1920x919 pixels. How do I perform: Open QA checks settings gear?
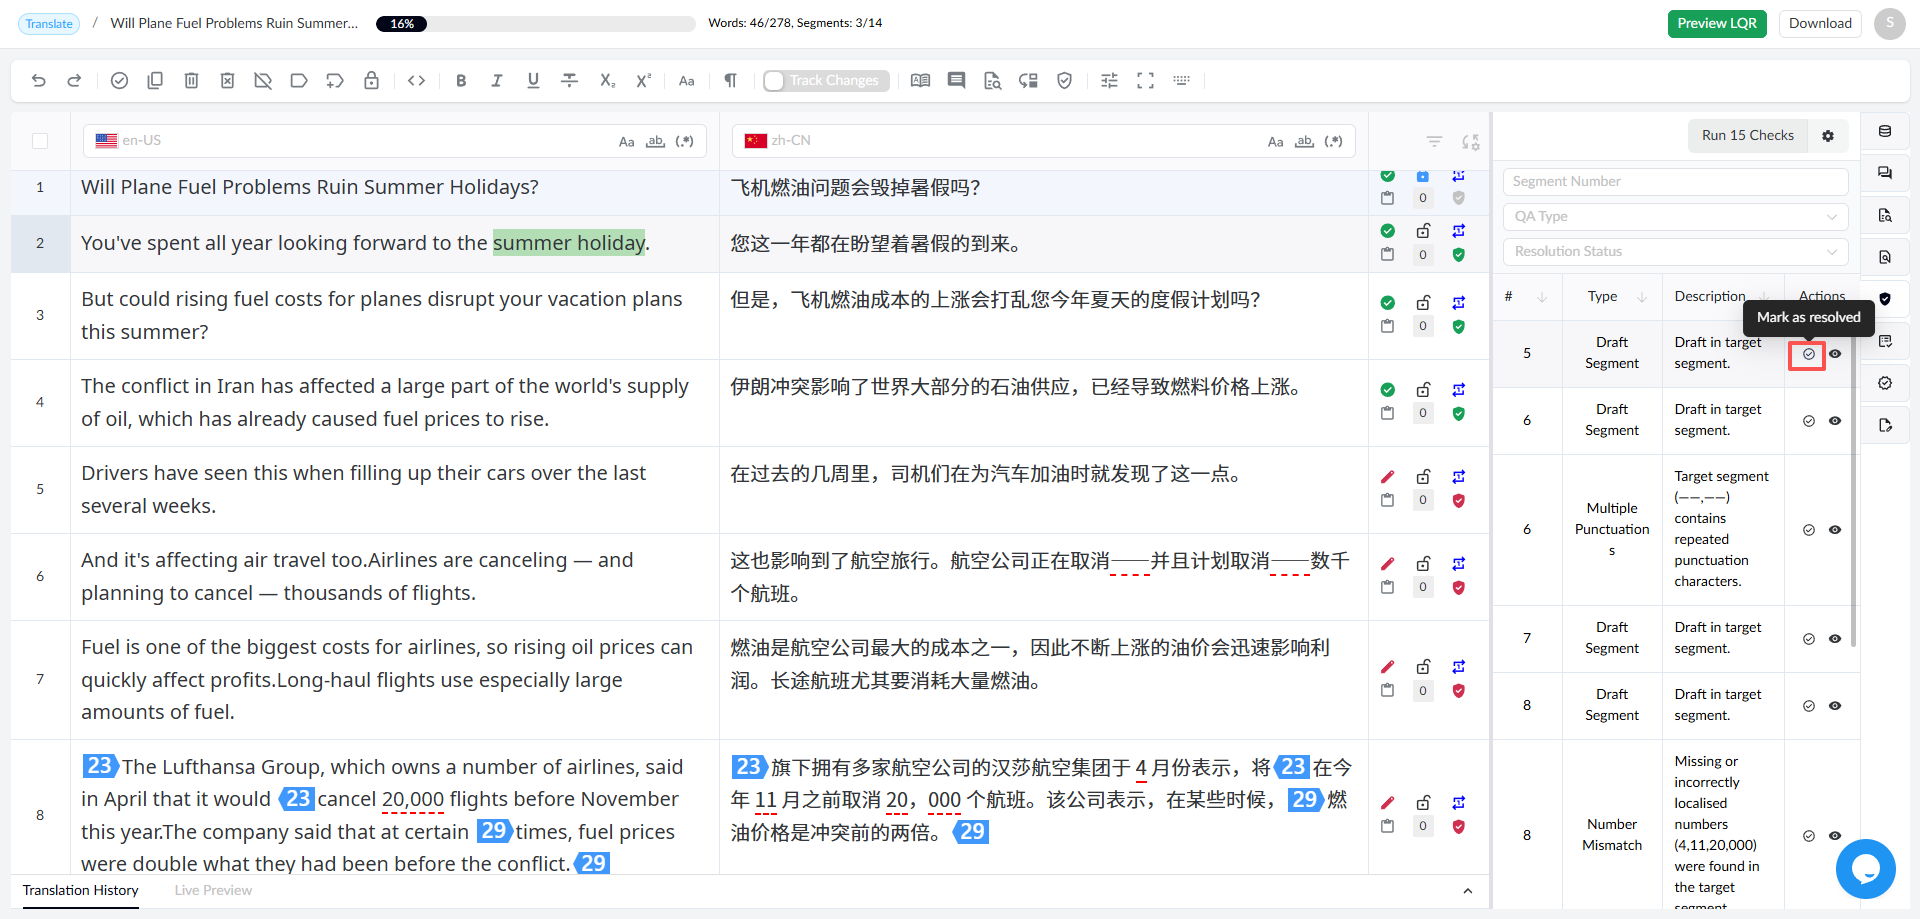1828,136
